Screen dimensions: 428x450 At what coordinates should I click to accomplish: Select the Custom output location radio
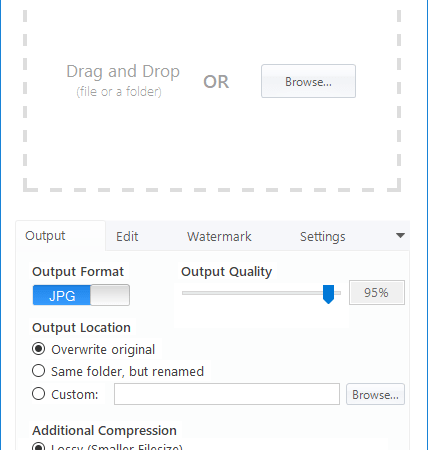click(39, 394)
